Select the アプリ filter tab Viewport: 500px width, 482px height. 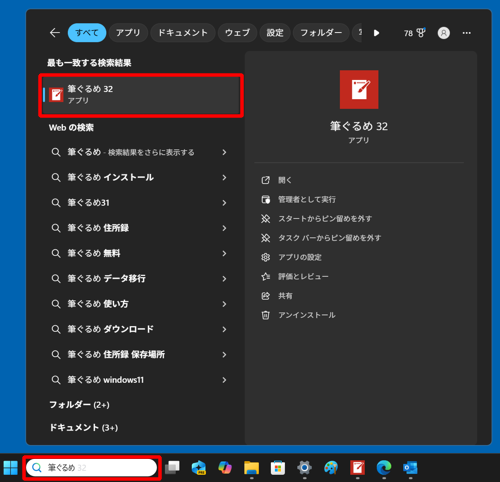[x=128, y=33]
